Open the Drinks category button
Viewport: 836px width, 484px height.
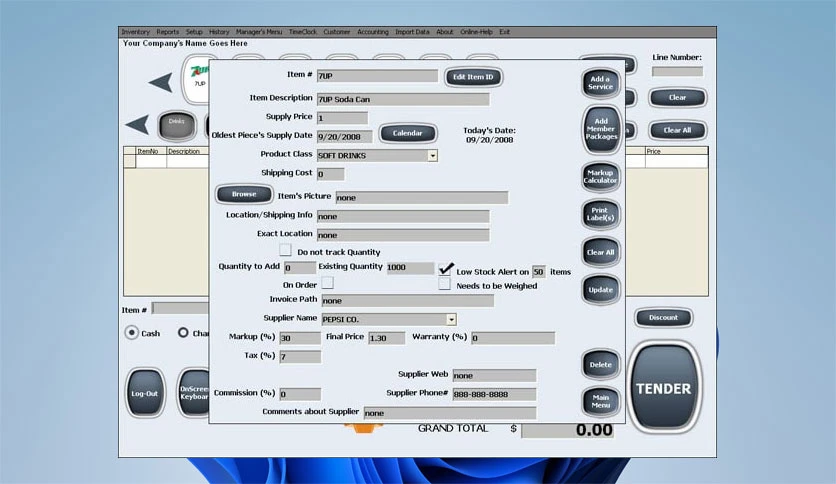[176, 125]
